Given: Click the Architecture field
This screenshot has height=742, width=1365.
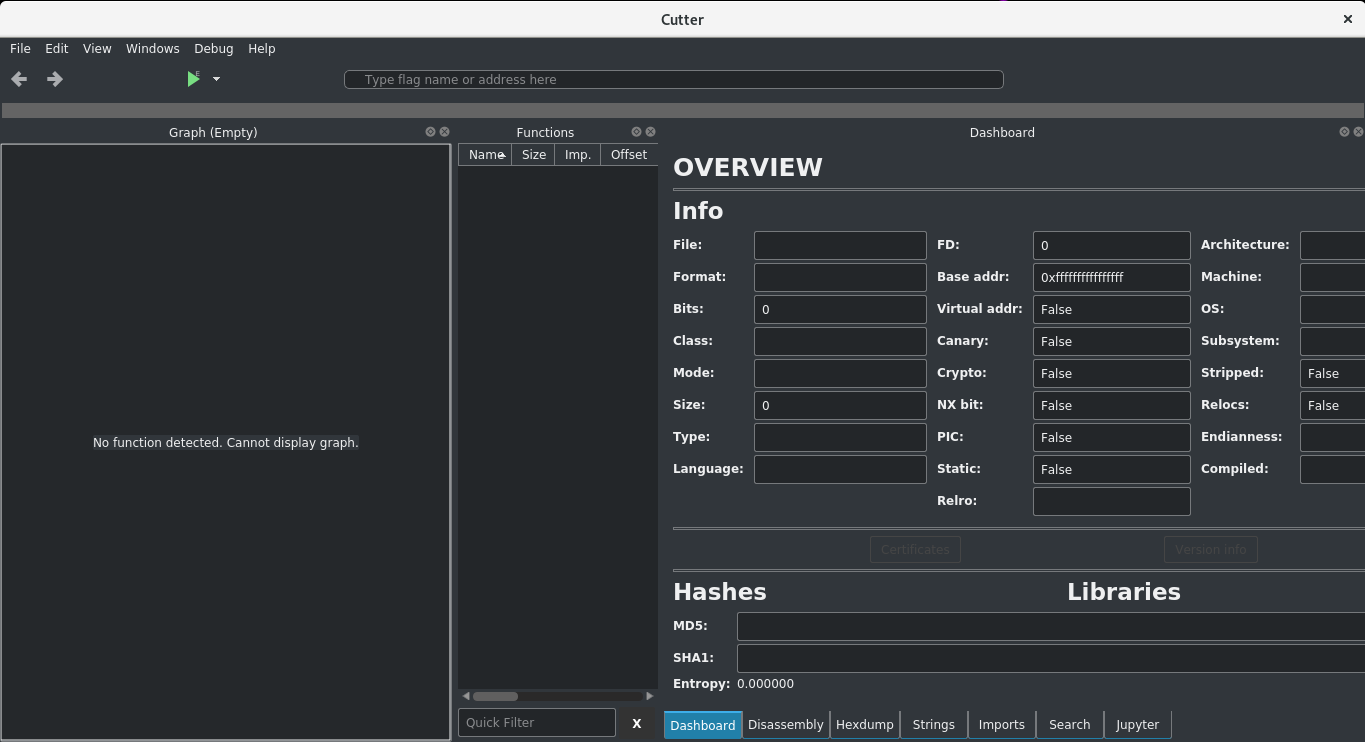Looking at the screenshot, I should (1333, 245).
